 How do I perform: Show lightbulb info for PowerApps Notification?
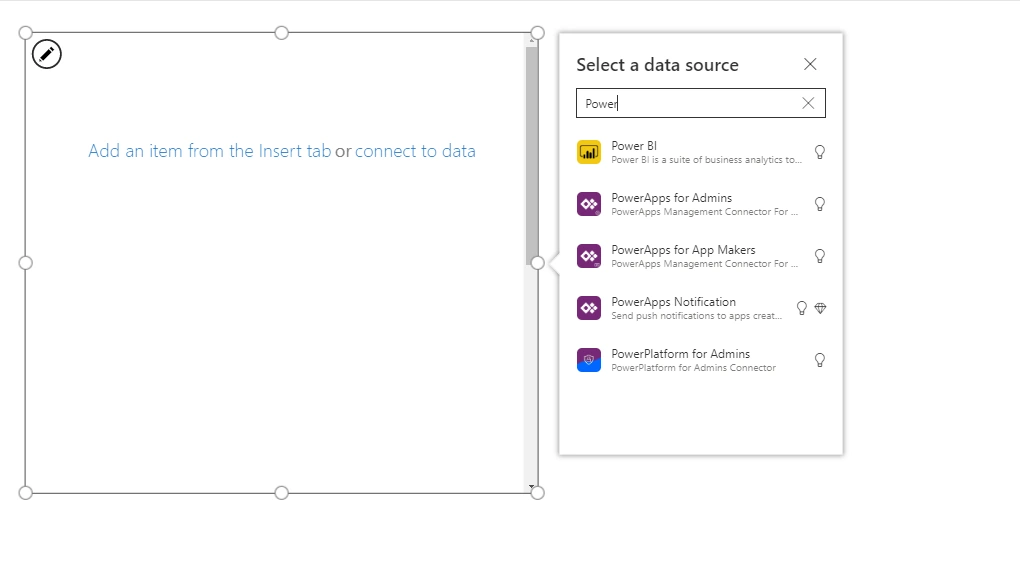[801, 308]
